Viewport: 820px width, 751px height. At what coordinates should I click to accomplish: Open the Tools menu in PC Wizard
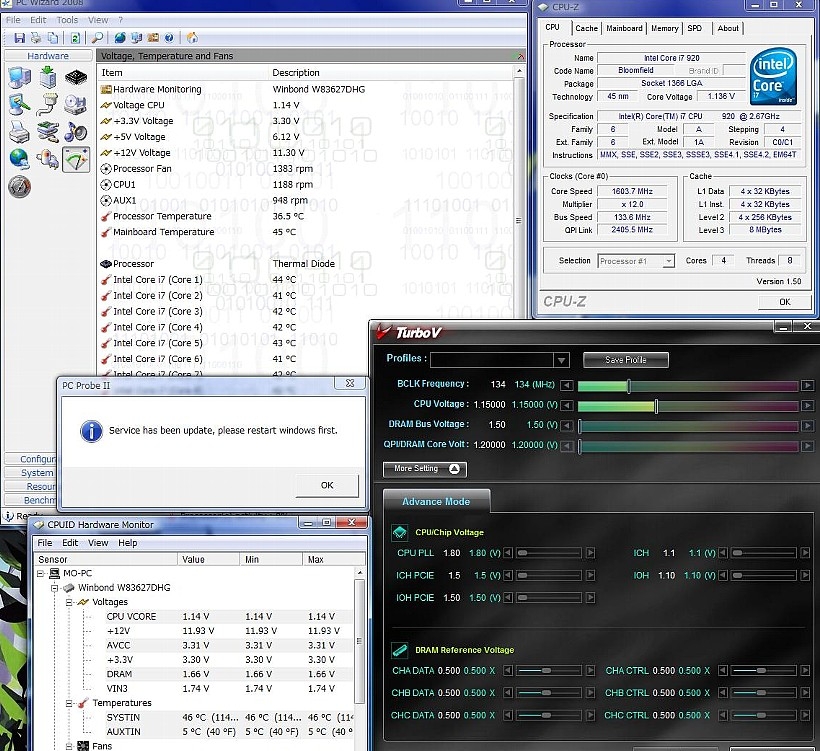point(67,20)
